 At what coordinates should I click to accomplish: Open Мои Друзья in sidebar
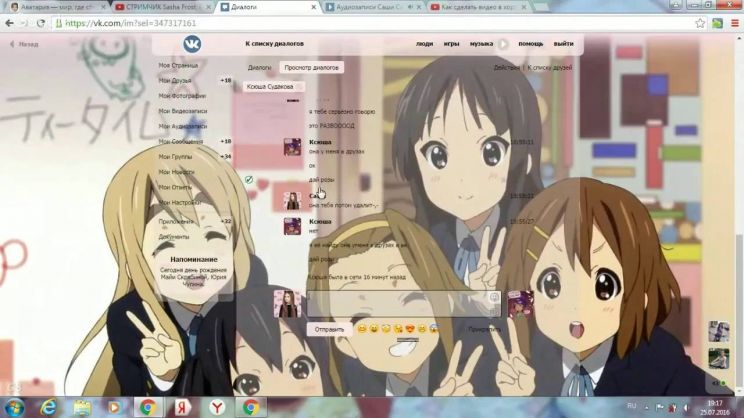pyautogui.click(x=175, y=81)
